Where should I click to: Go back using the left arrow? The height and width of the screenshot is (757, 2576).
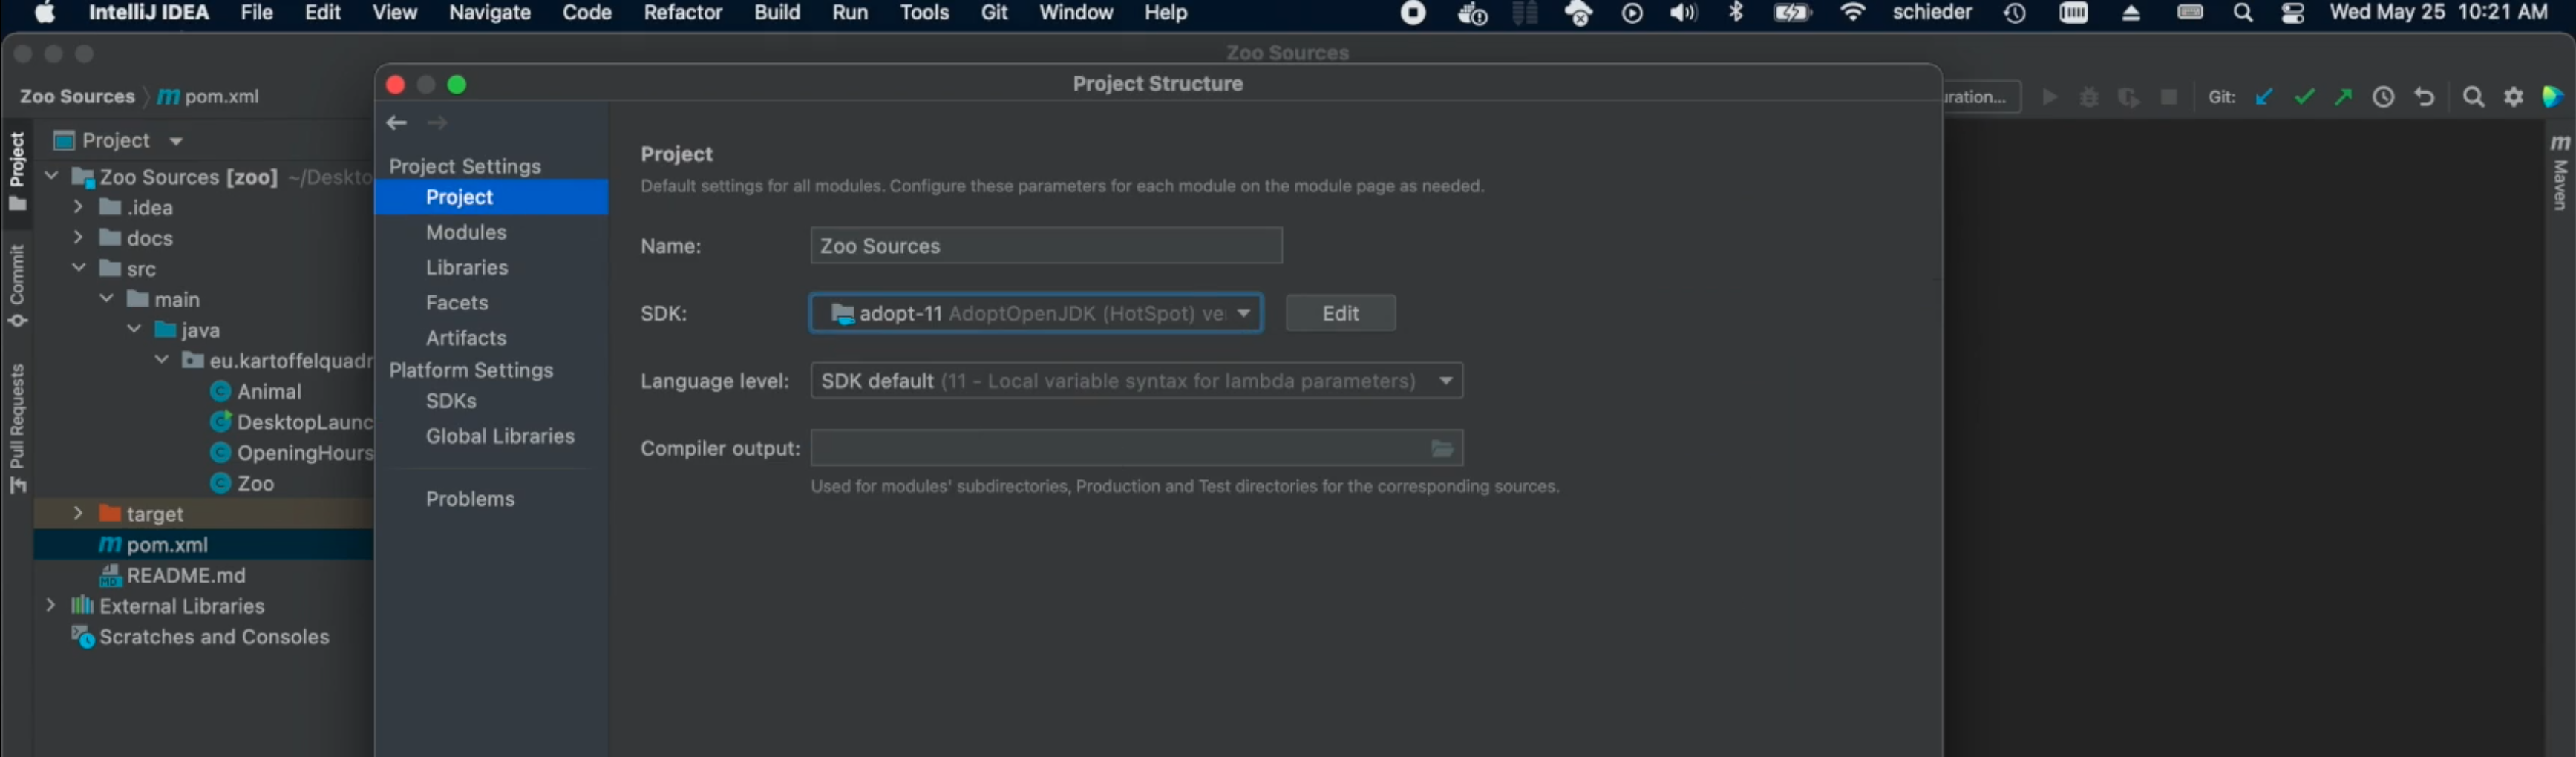click(x=397, y=123)
